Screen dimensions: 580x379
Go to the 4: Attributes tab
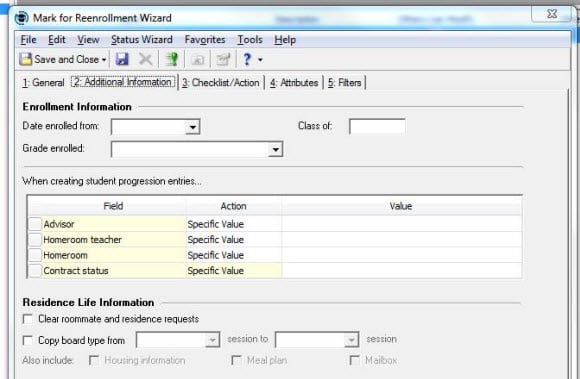[x=294, y=82]
